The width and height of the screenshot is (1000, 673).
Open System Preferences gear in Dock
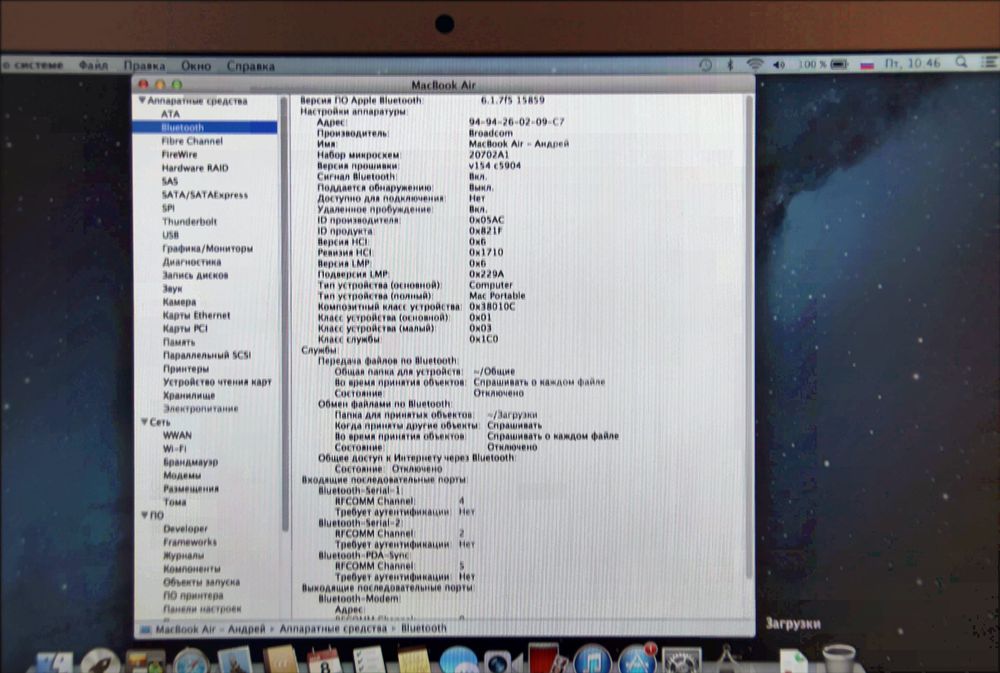681,660
